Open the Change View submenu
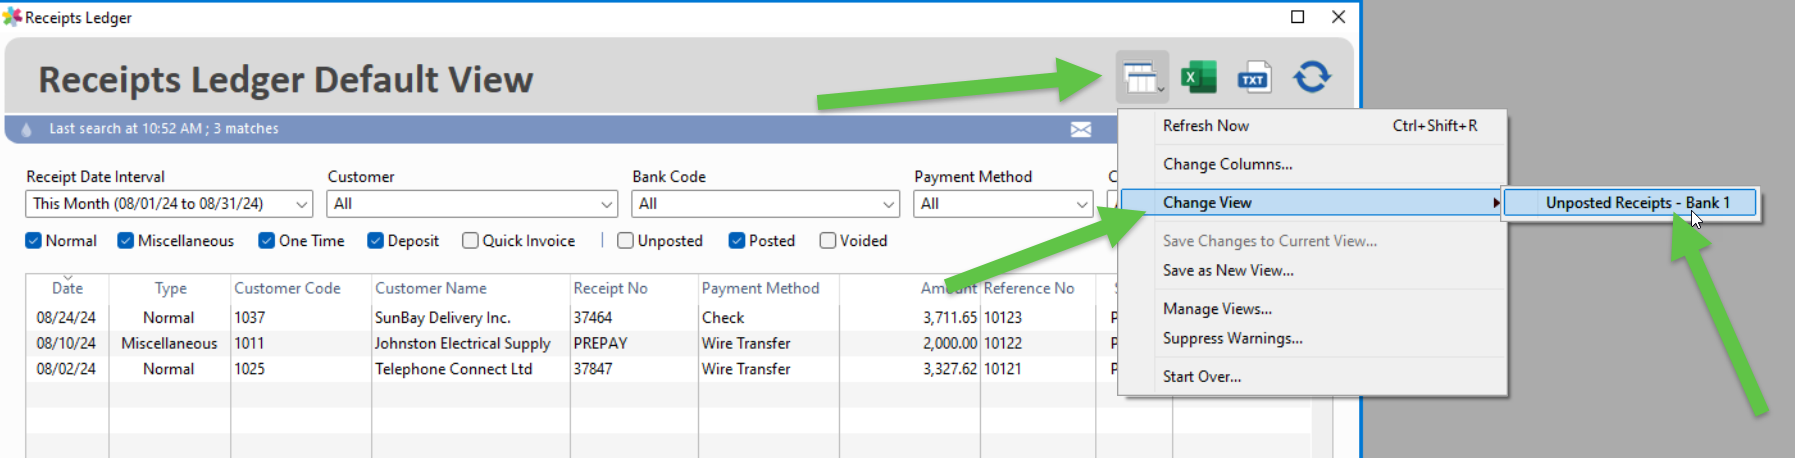This screenshot has width=1795, height=458. [1312, 203]
